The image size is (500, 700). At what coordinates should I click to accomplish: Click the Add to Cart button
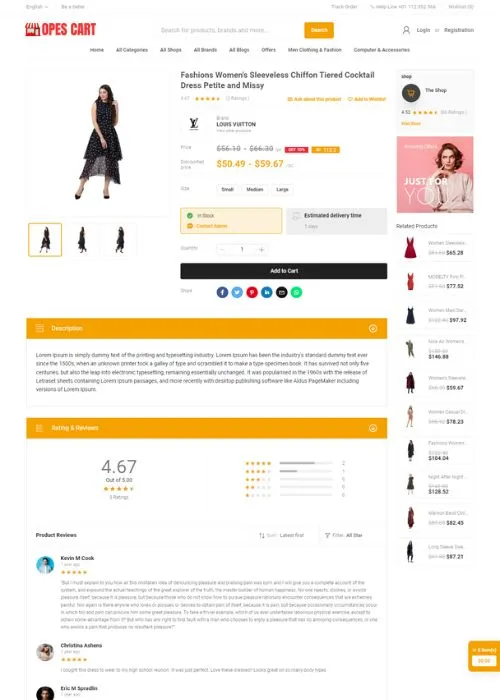[x=283, y=271]
